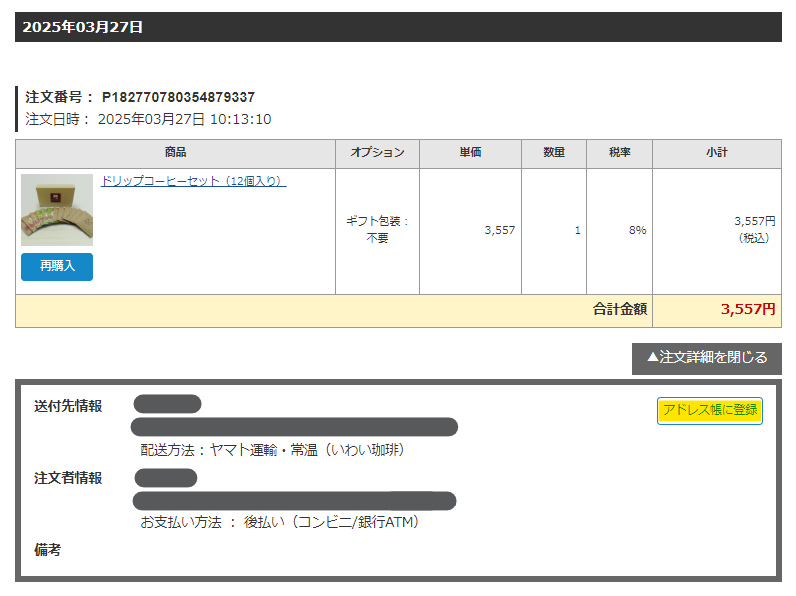Click the 合計金額 label
Viewport: 796px width, 596px height.
point(620,310)
